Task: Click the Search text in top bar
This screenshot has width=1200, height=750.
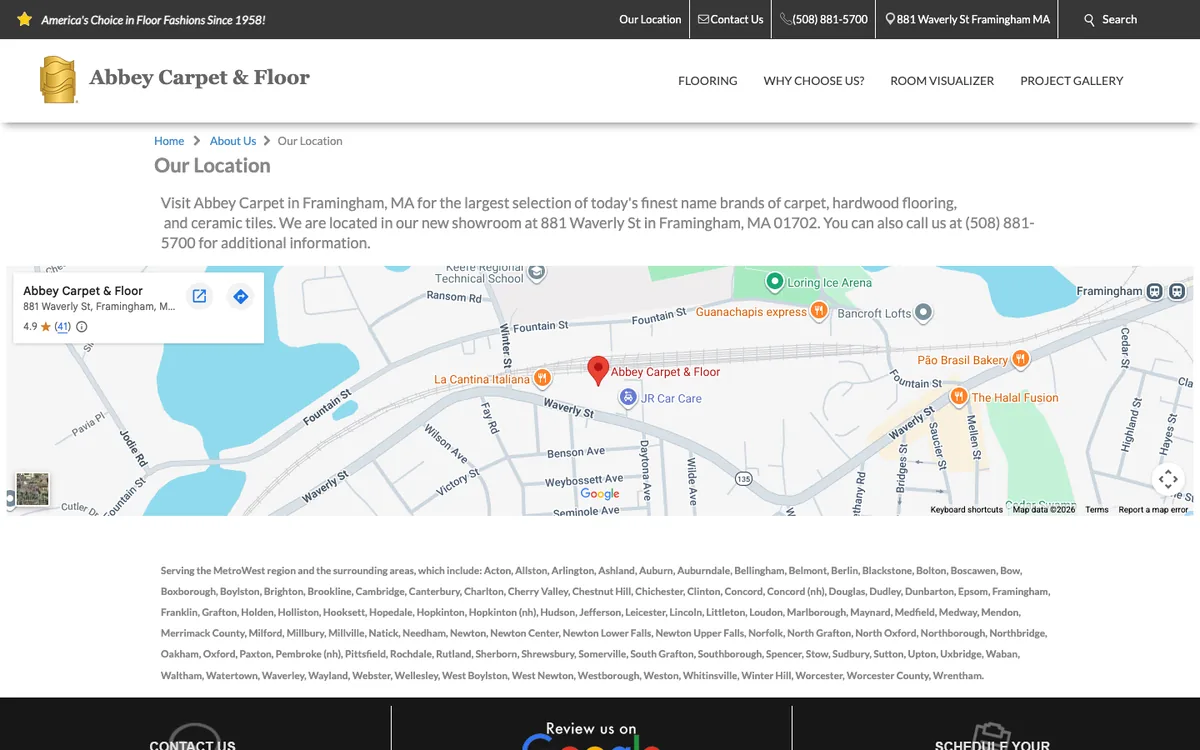Action: [x=1119, y=20]
